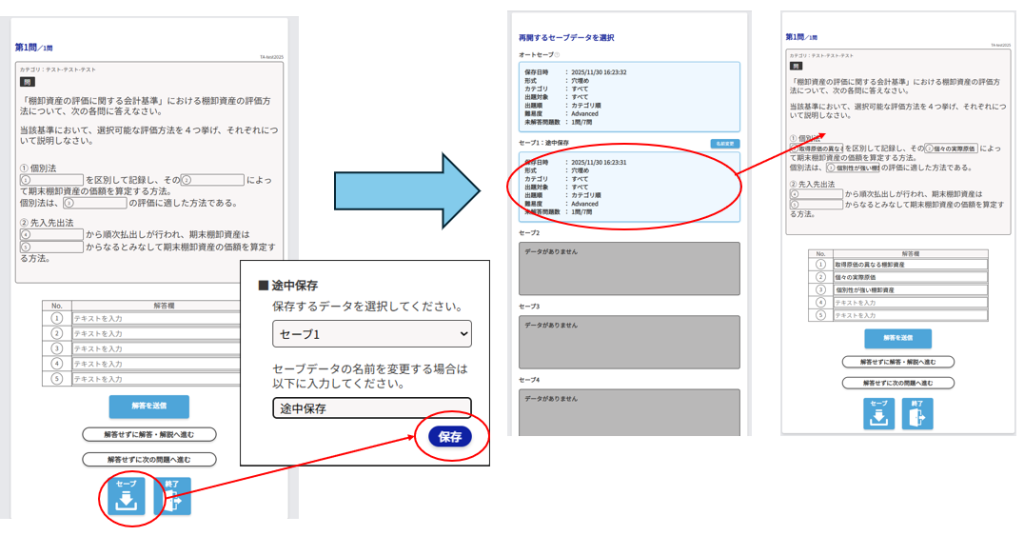The width and height of the screenshot is (1024, 536).
Task: Click 解答を送信 on the blank answer form
Action: pos(148,406)
